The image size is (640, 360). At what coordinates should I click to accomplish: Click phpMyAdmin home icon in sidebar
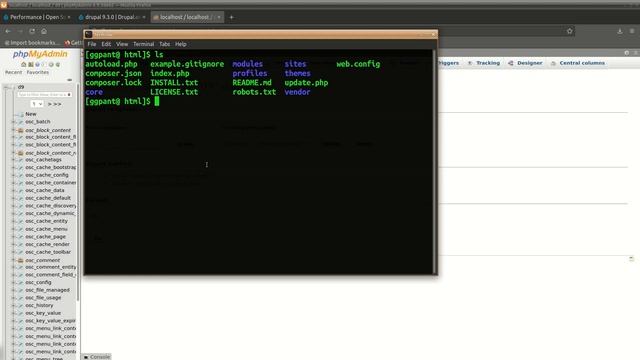(24, 64)
